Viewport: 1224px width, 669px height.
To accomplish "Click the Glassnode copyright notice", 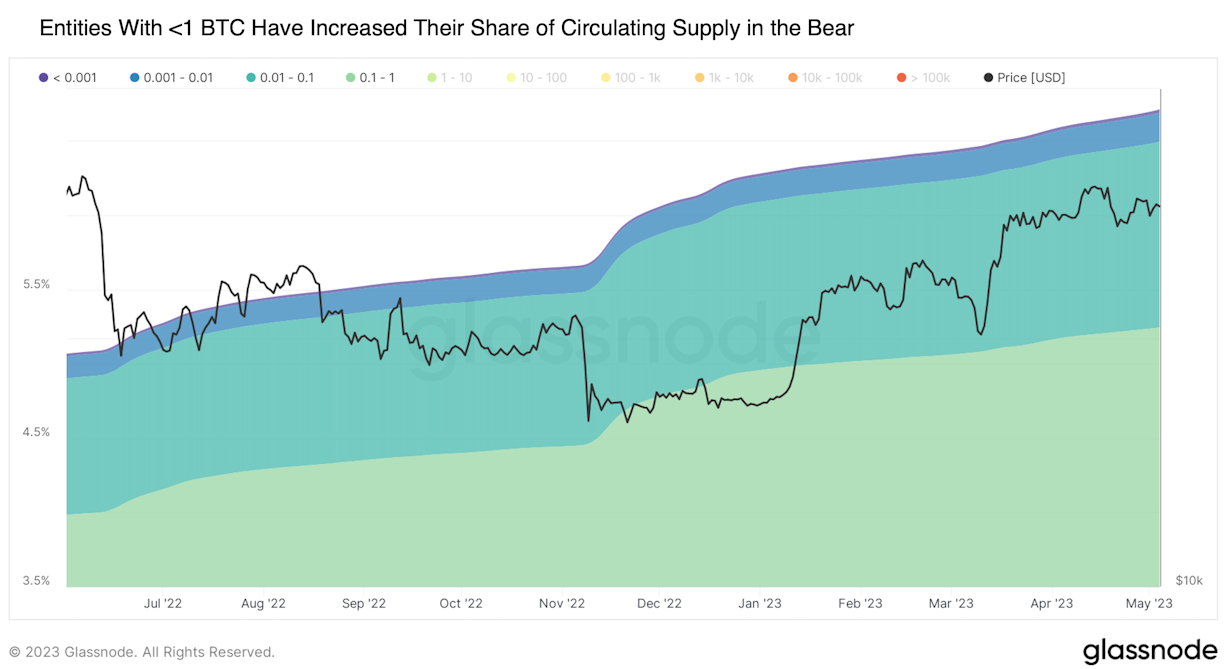I will 142,652.
